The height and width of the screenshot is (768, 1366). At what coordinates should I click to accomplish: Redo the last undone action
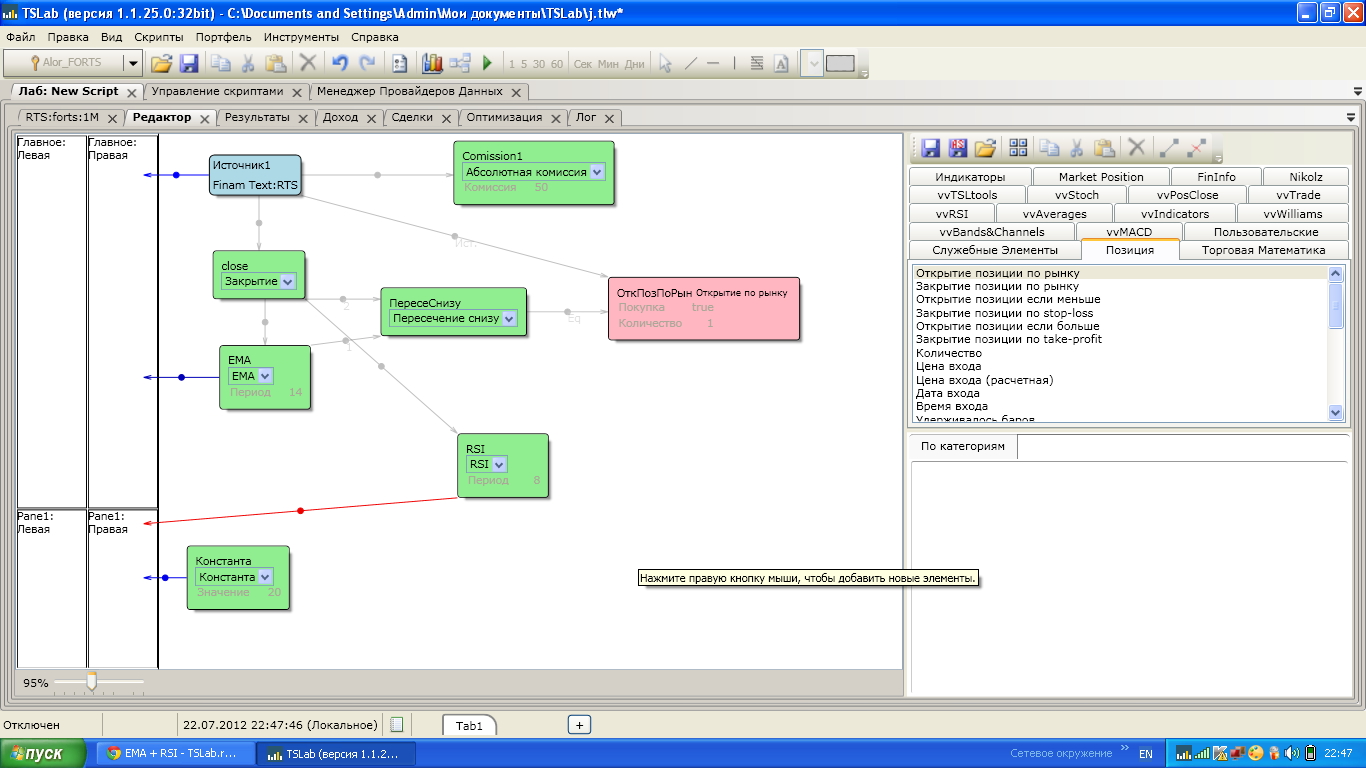[368, 63]
